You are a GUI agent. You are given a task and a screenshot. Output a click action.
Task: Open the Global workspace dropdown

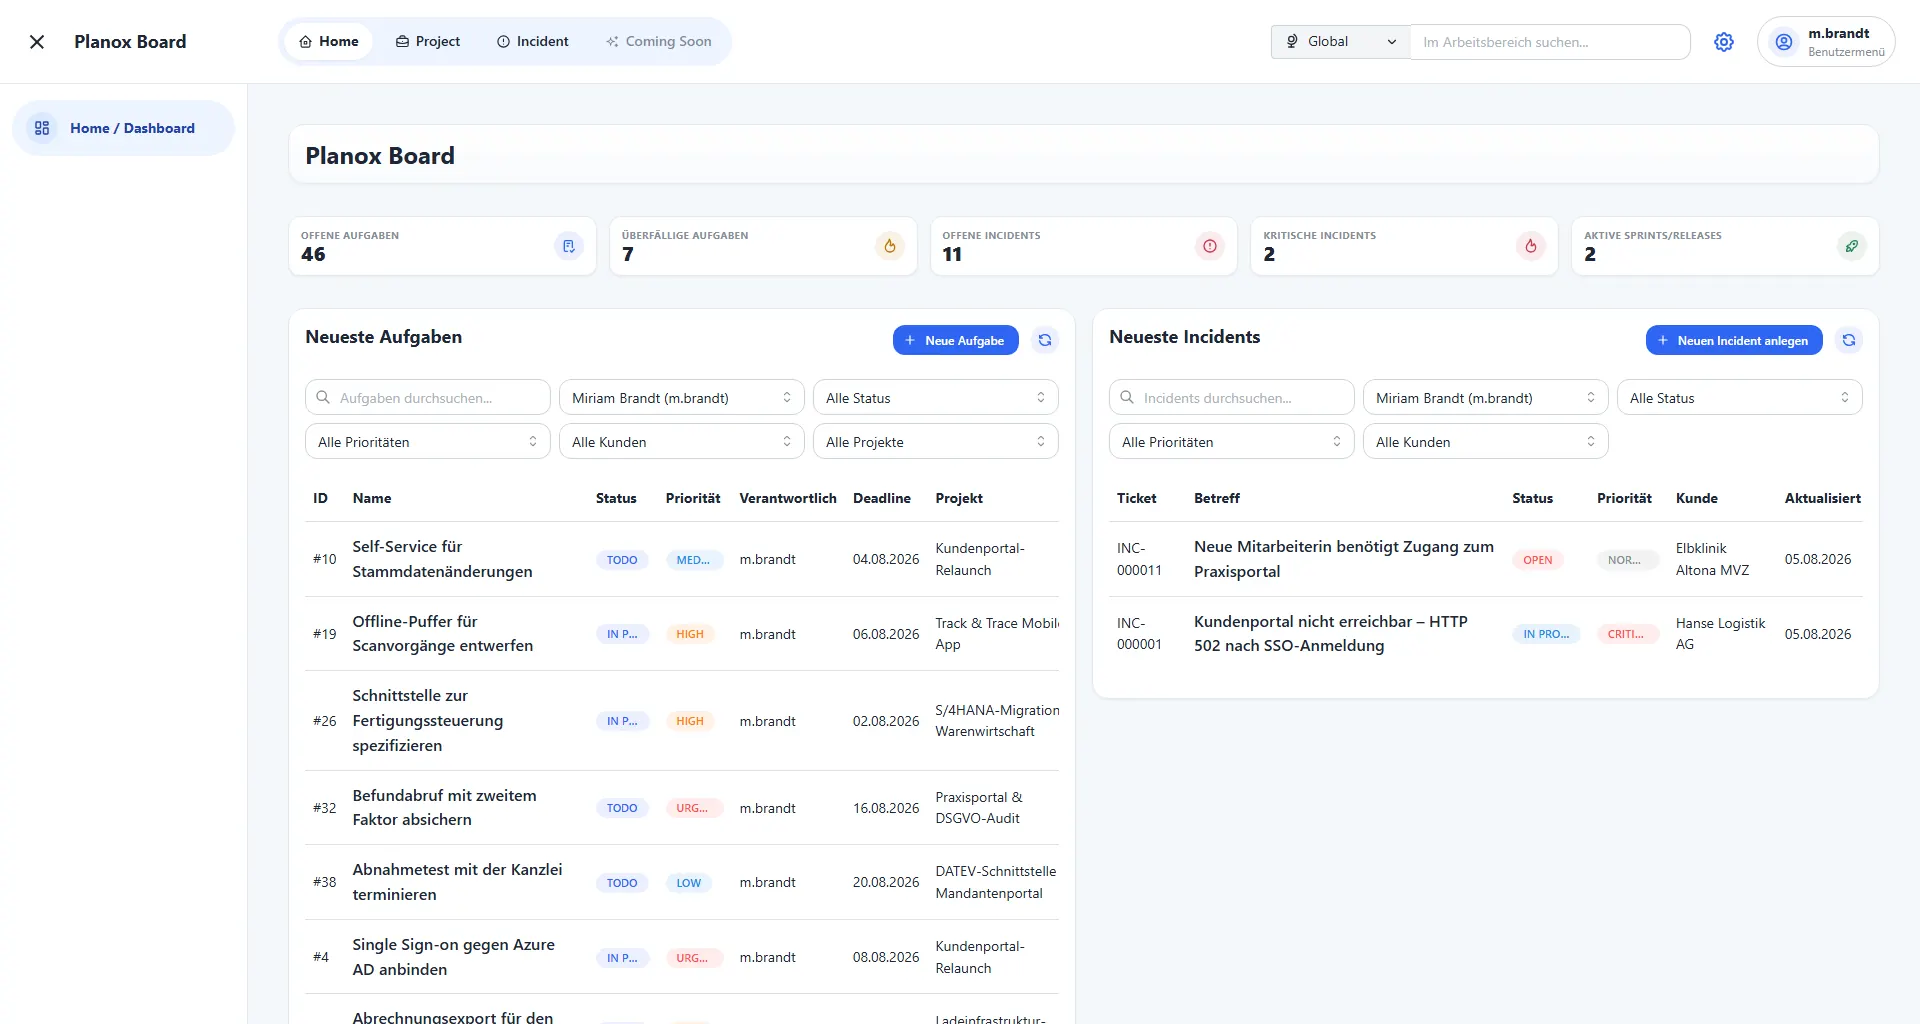click(1340, 42)
